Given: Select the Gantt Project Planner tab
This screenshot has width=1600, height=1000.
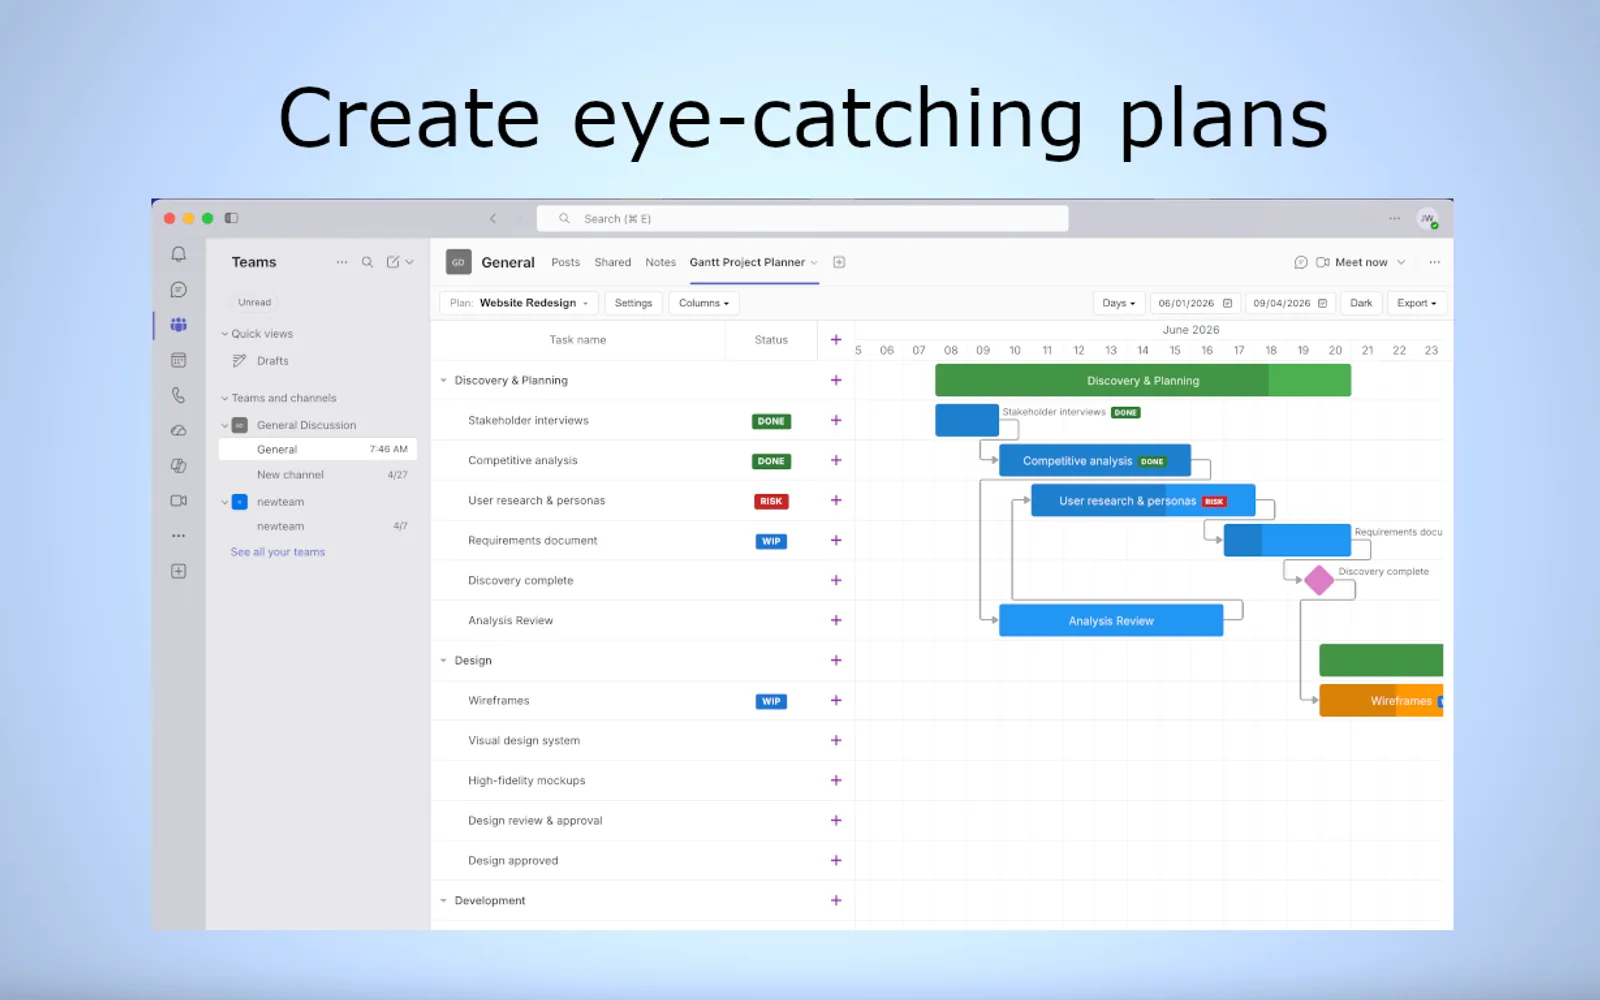Looking at the screenshot, I should 747,262.
